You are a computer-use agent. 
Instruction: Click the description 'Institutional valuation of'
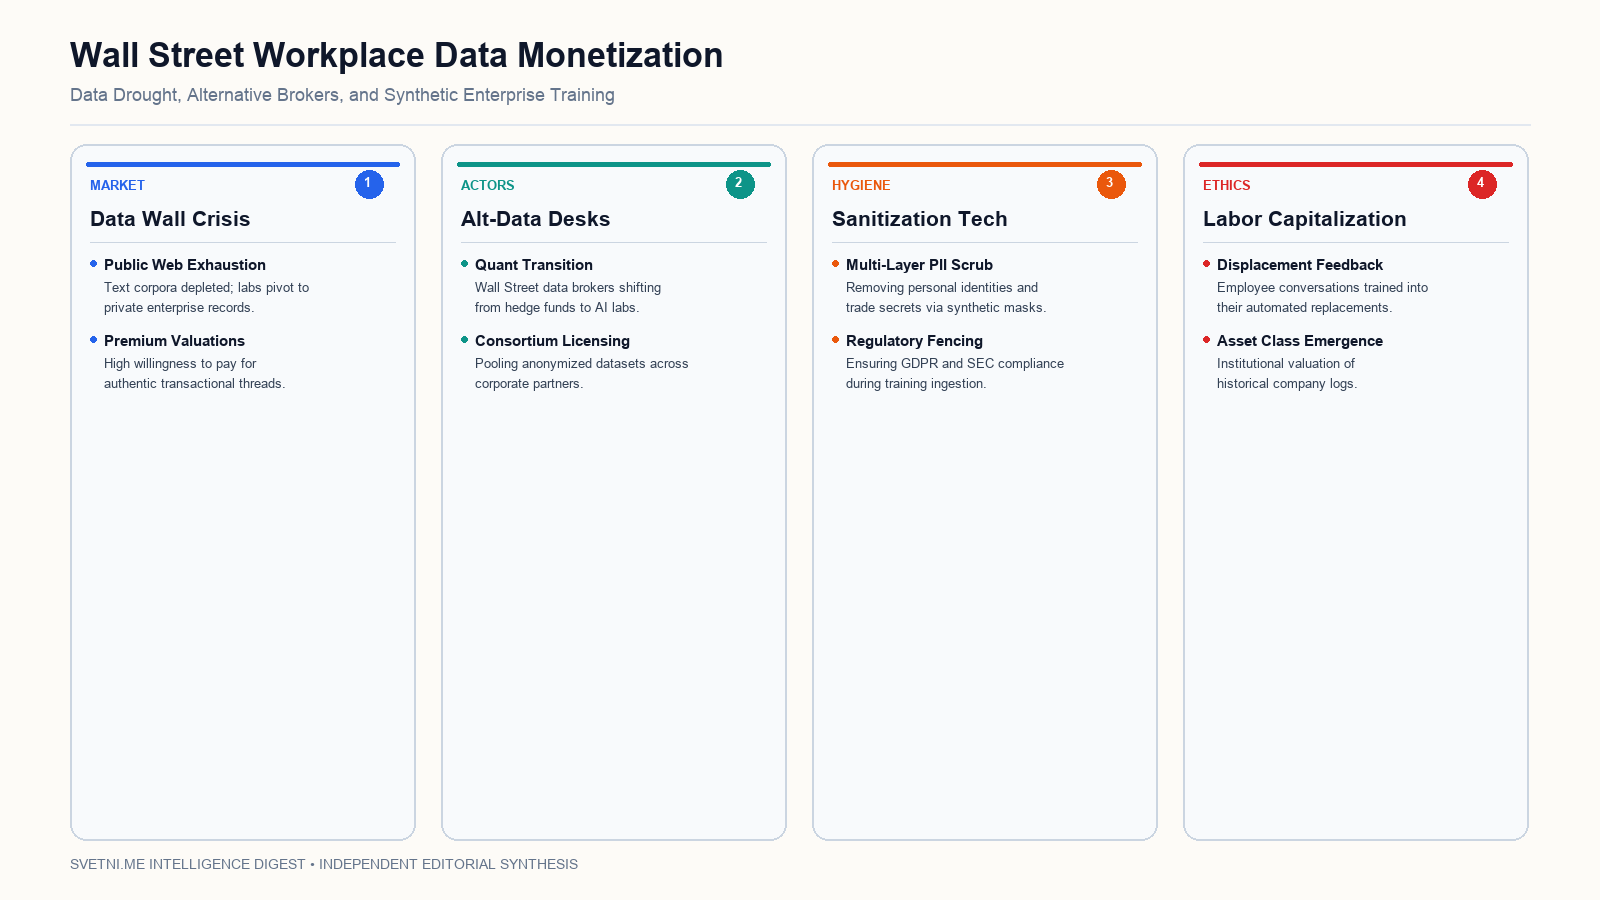(1286, 363)
